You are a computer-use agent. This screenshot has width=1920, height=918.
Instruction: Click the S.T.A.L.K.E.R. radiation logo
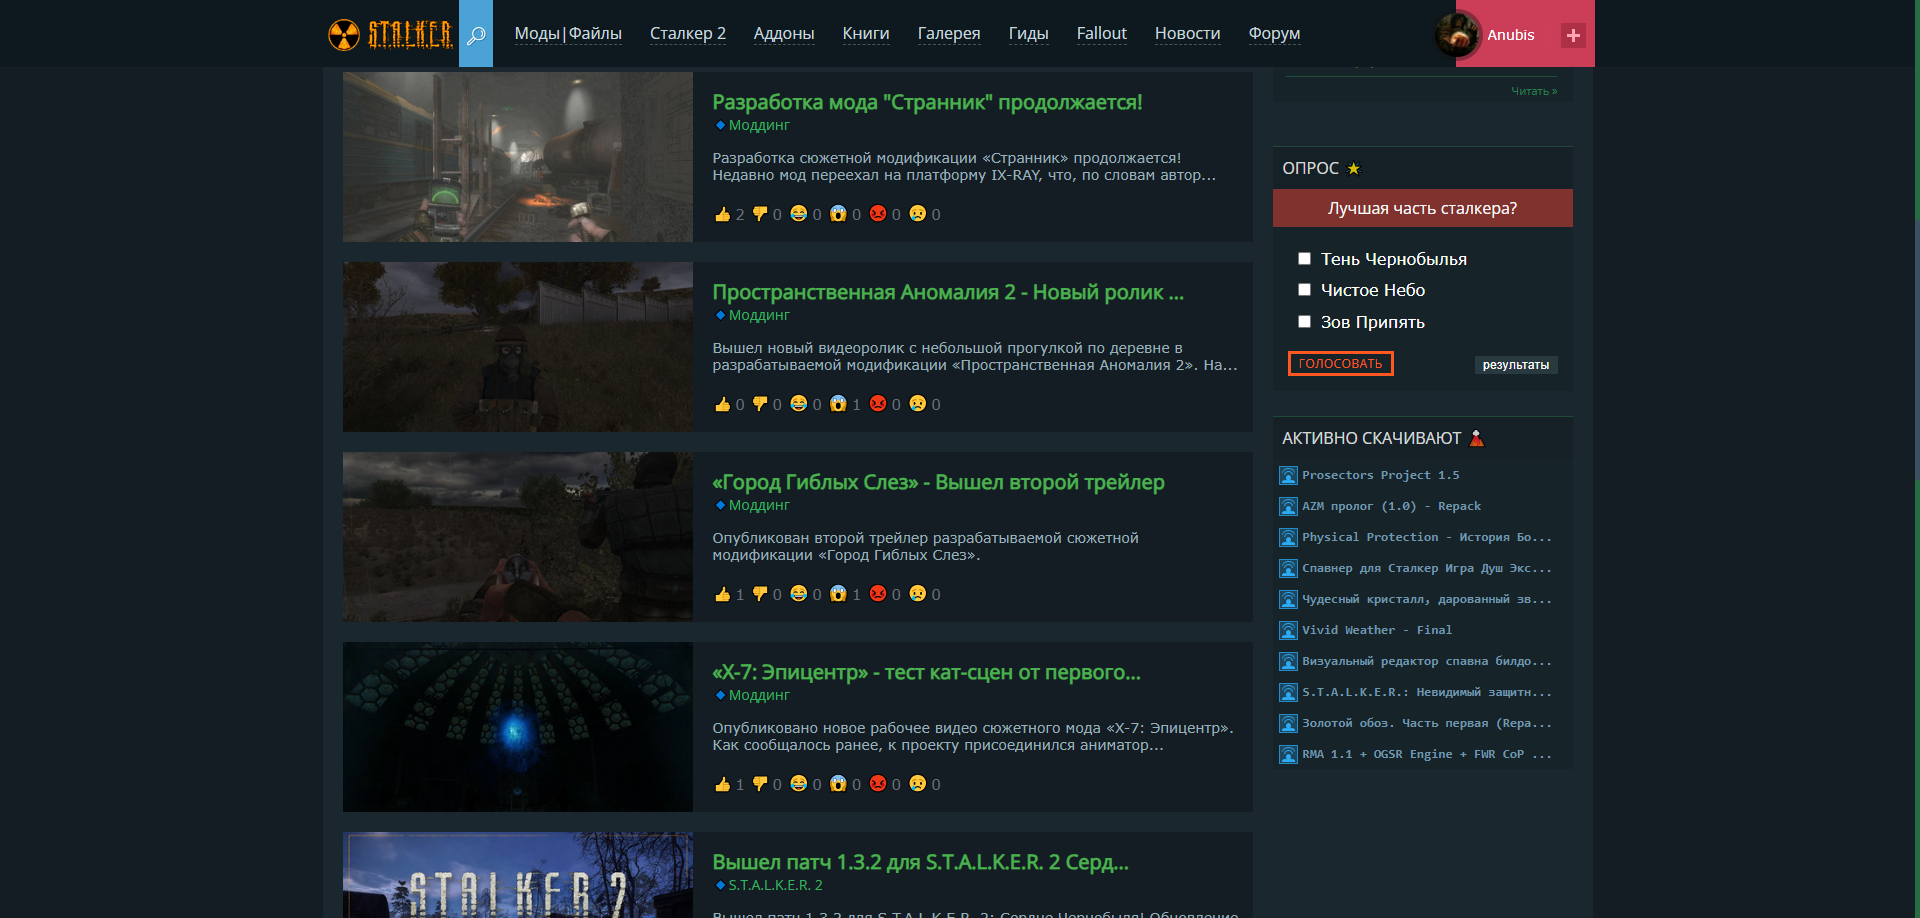coord(390,34)
